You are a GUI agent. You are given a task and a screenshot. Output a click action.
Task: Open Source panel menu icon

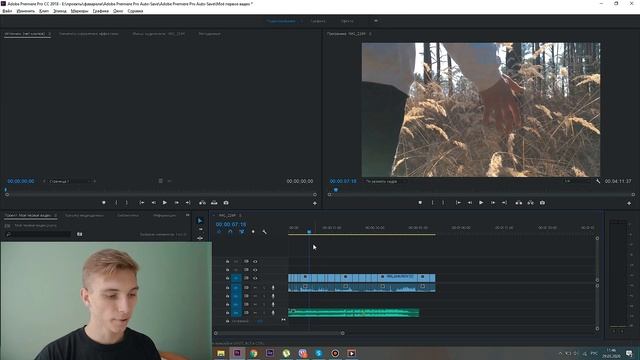tap(50, 34)
